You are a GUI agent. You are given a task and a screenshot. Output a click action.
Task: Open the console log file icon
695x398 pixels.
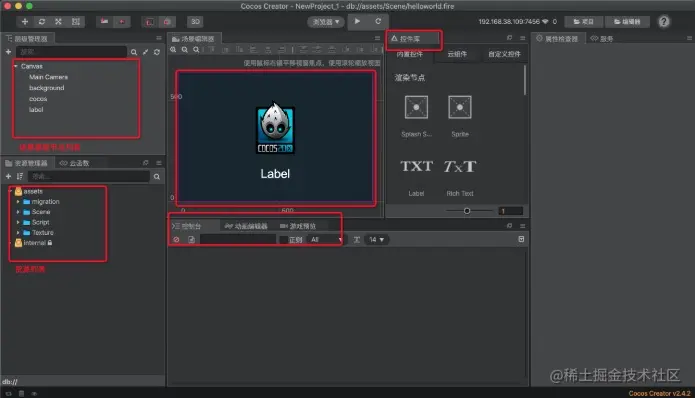[191, 240]
